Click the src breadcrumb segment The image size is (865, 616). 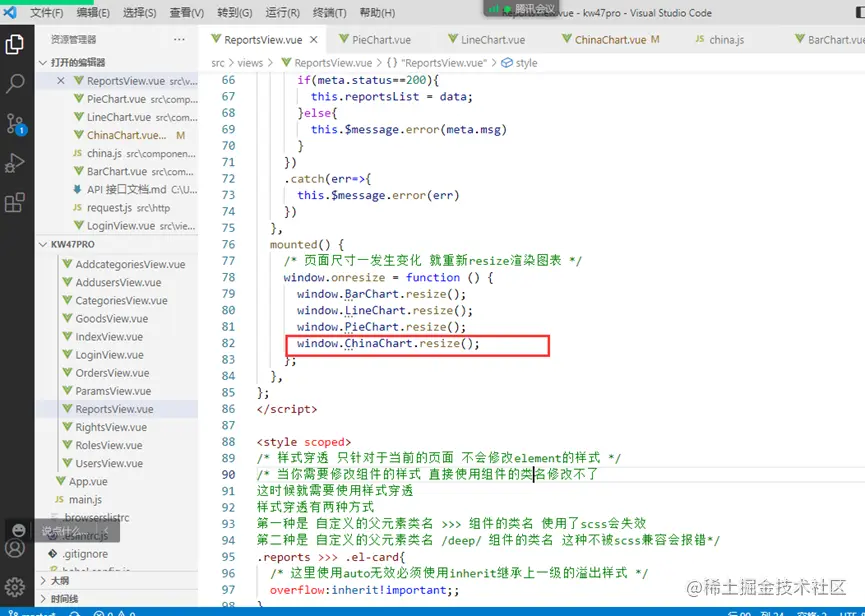218,63
